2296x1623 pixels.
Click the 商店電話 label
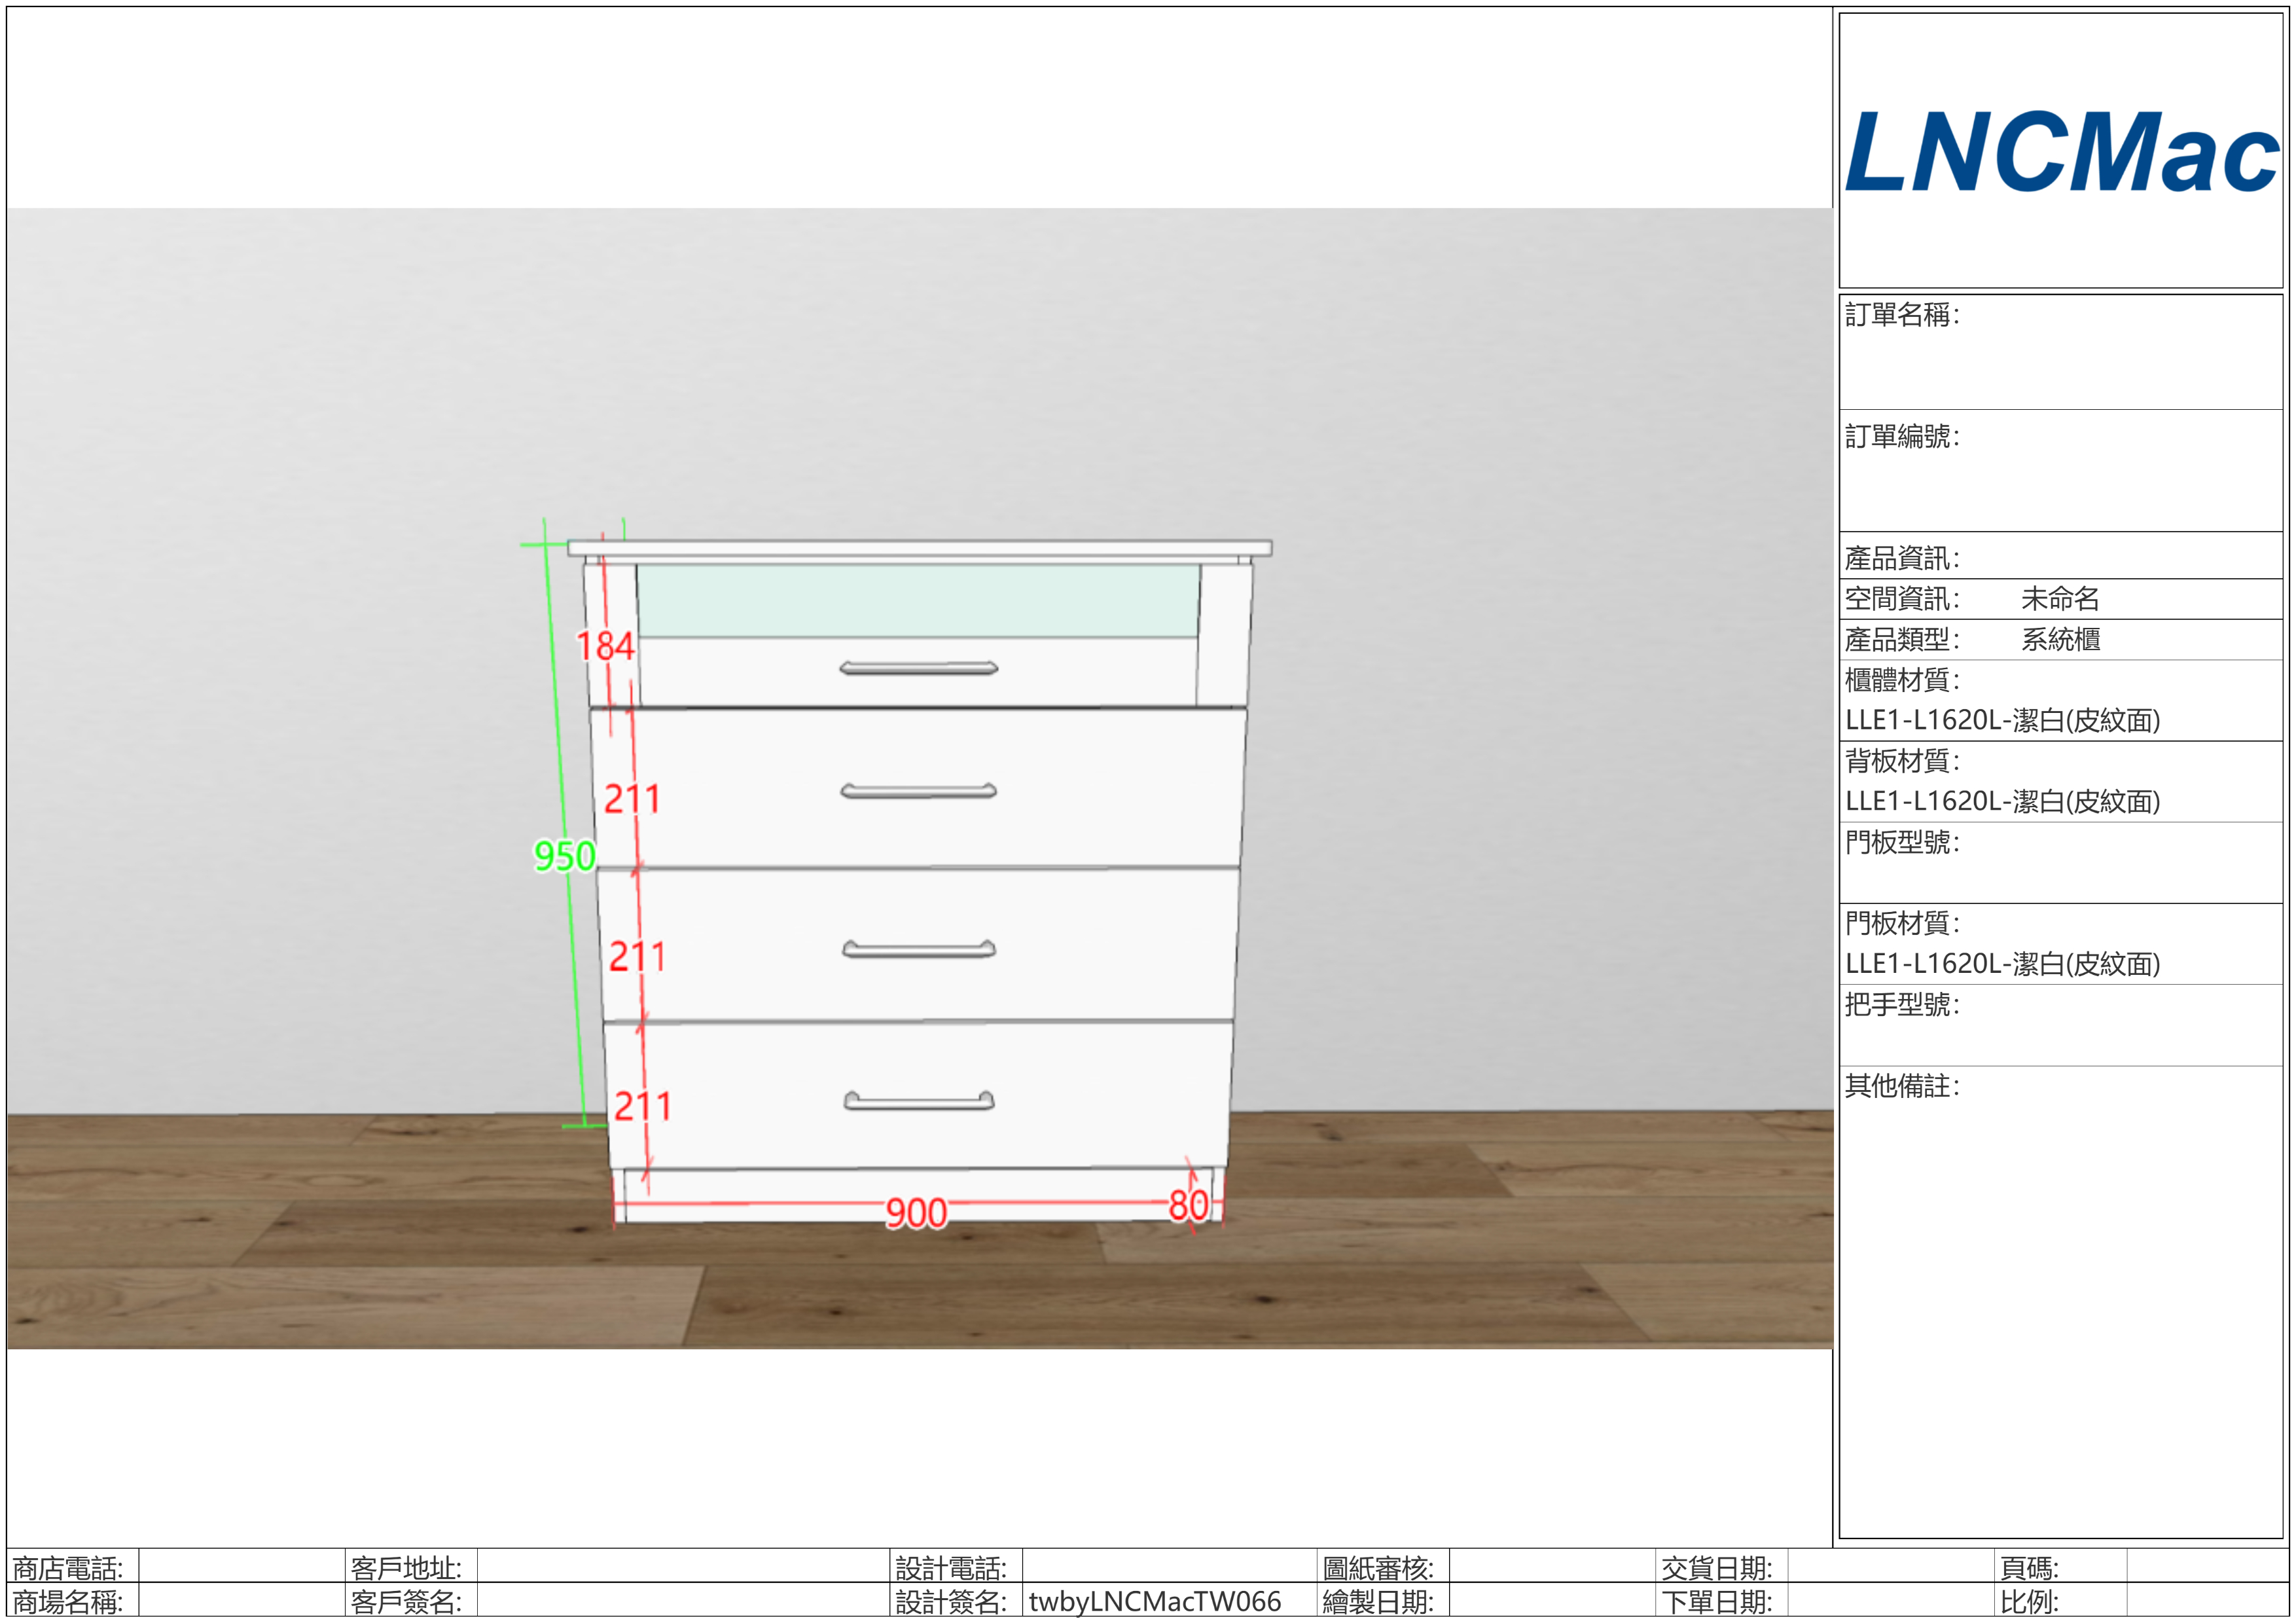point(68,1568)
